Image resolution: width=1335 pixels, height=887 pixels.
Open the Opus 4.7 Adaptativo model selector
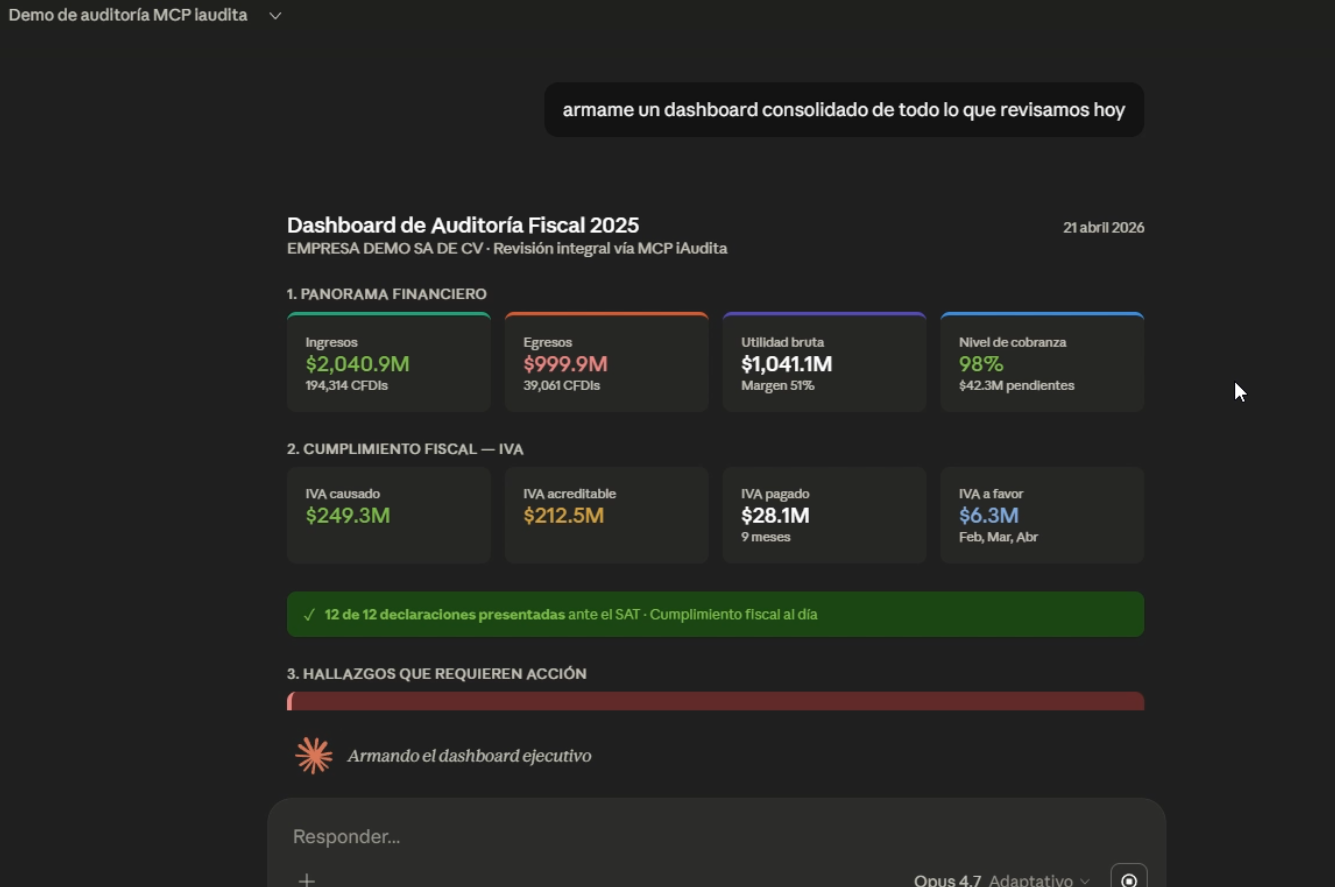coord(1001,880)
